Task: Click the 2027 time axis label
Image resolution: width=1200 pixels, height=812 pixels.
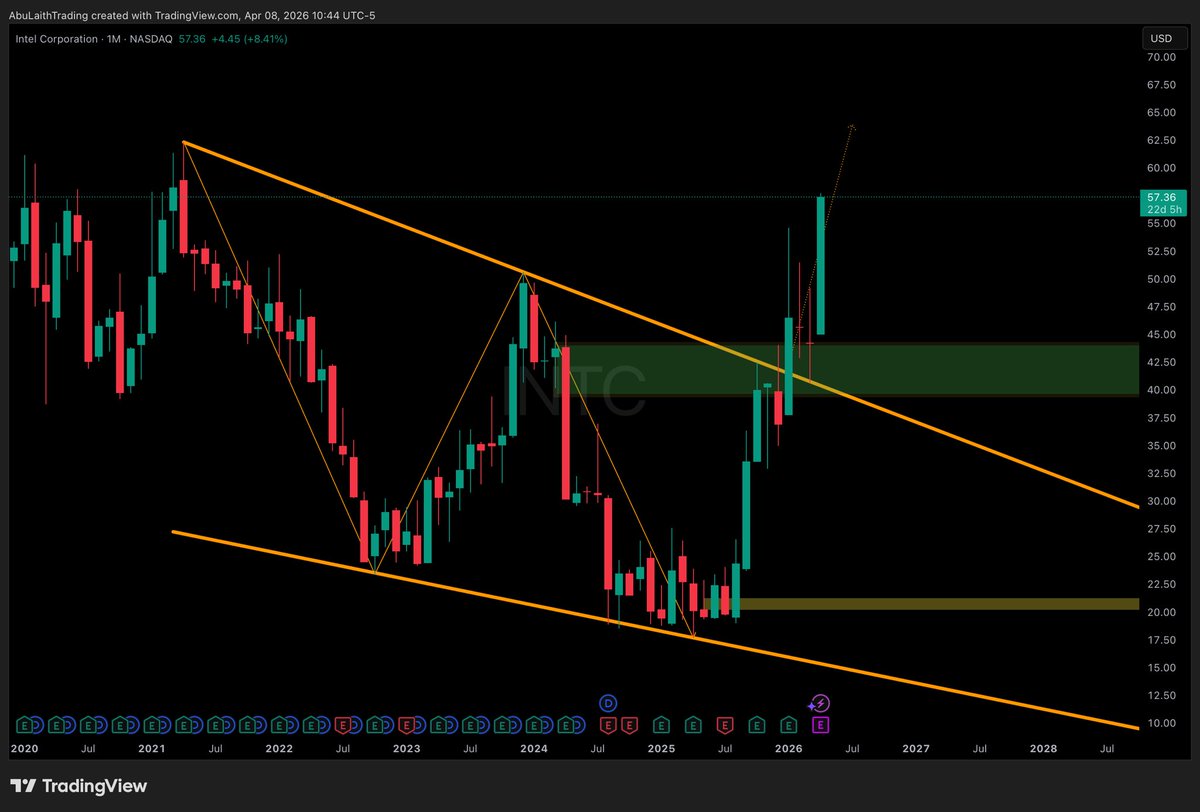Action: click(x=916, y=748)
